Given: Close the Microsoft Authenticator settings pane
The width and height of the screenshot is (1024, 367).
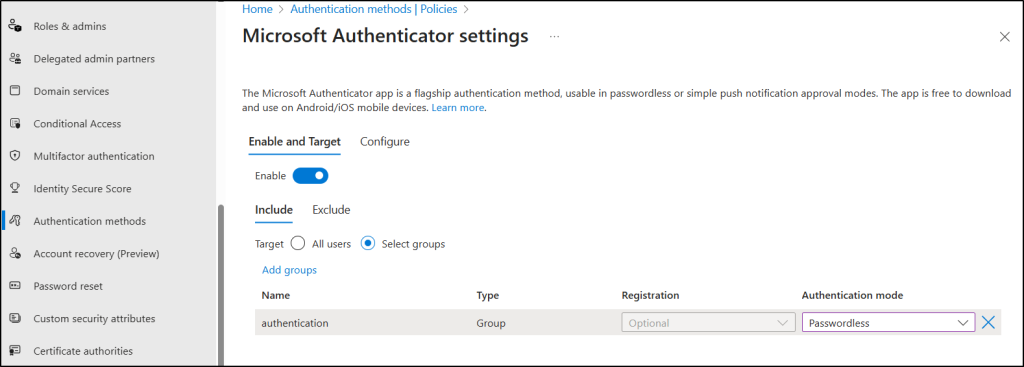Looking at the screenshot, I should tap(1004, 37).
